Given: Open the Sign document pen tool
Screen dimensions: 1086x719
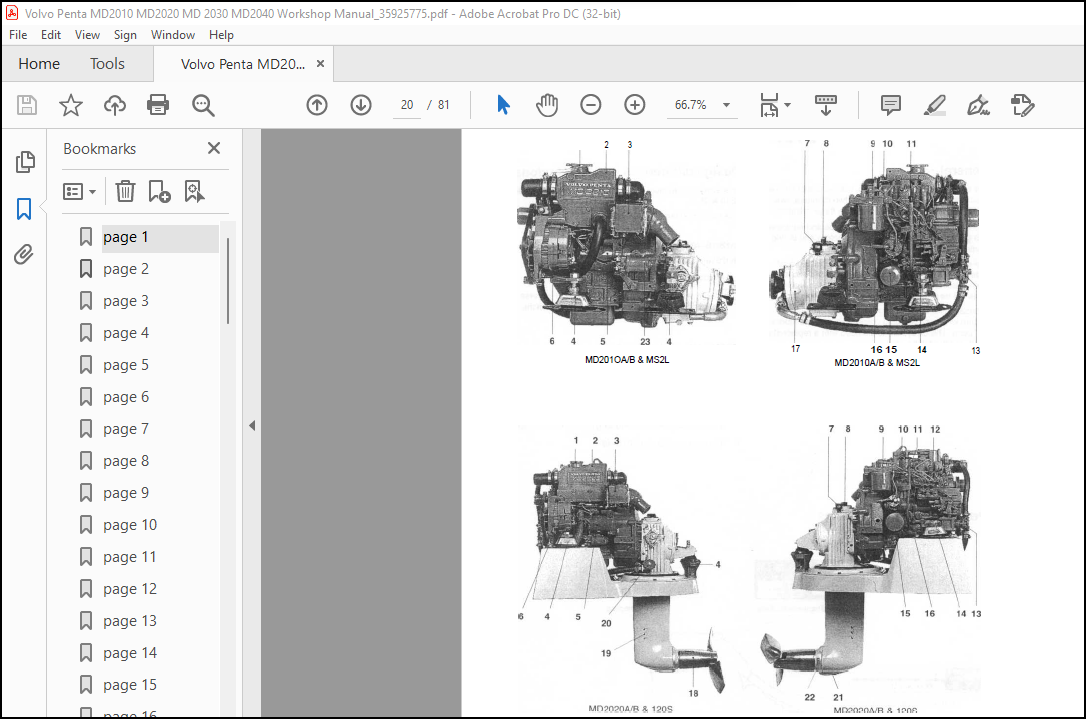Looking at the screenshot, I should click(978, 105).
